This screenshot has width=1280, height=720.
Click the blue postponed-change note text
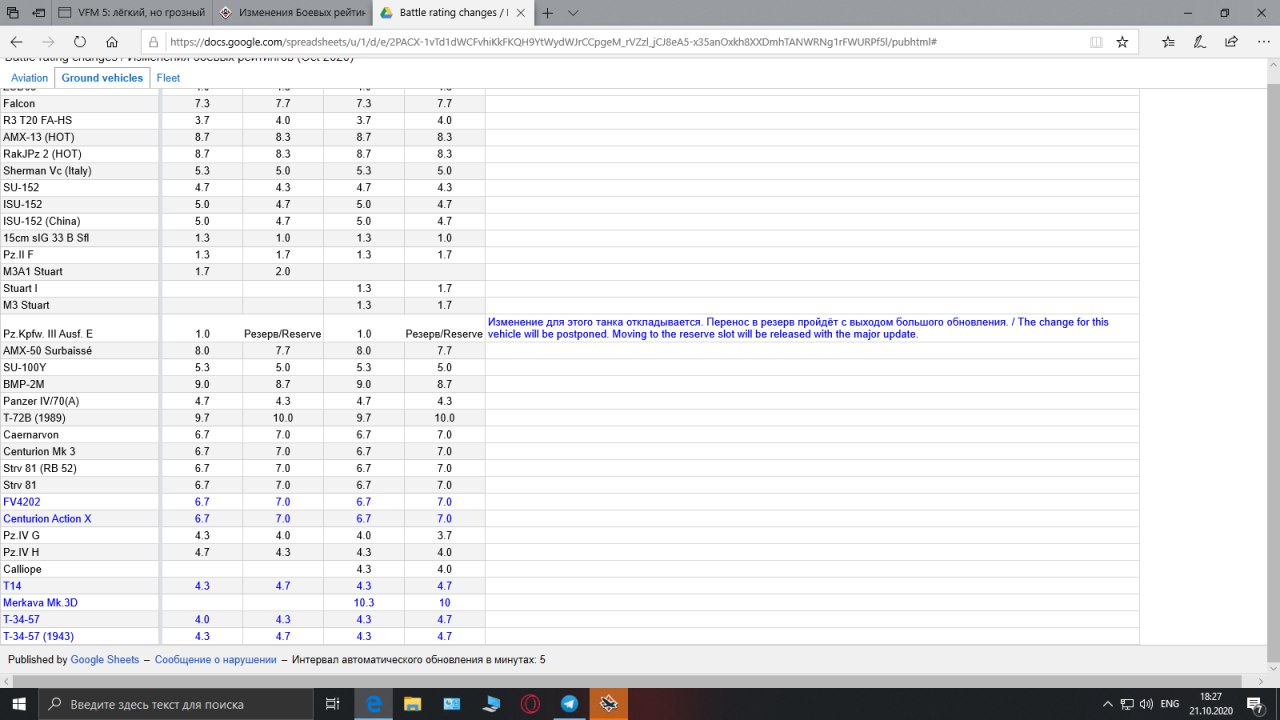pyautogui.click(x=798, y=328)
